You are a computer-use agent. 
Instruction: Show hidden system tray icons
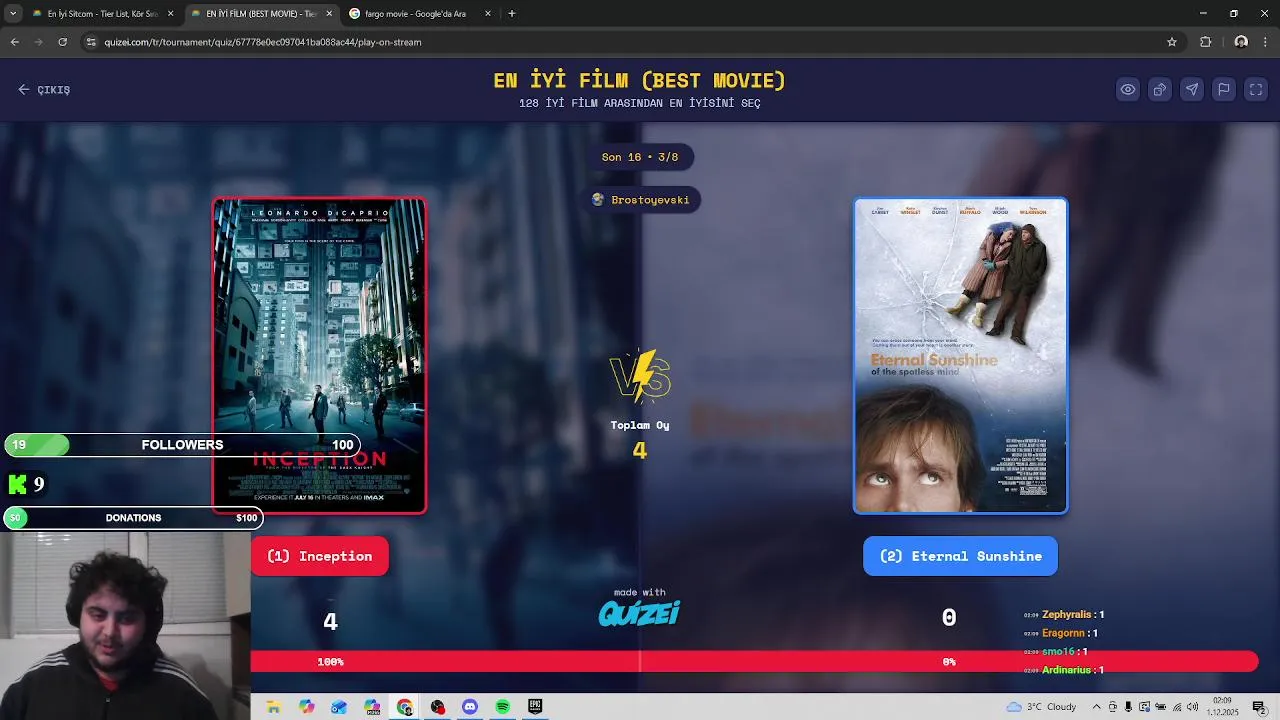tap(1096, 707)
